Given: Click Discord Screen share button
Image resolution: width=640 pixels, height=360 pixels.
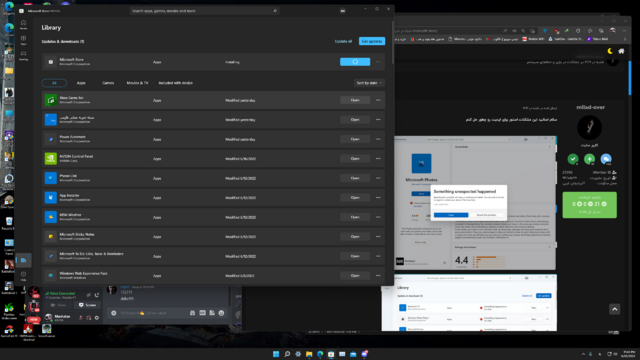Looking at the screenshot, I should [88, 305].
